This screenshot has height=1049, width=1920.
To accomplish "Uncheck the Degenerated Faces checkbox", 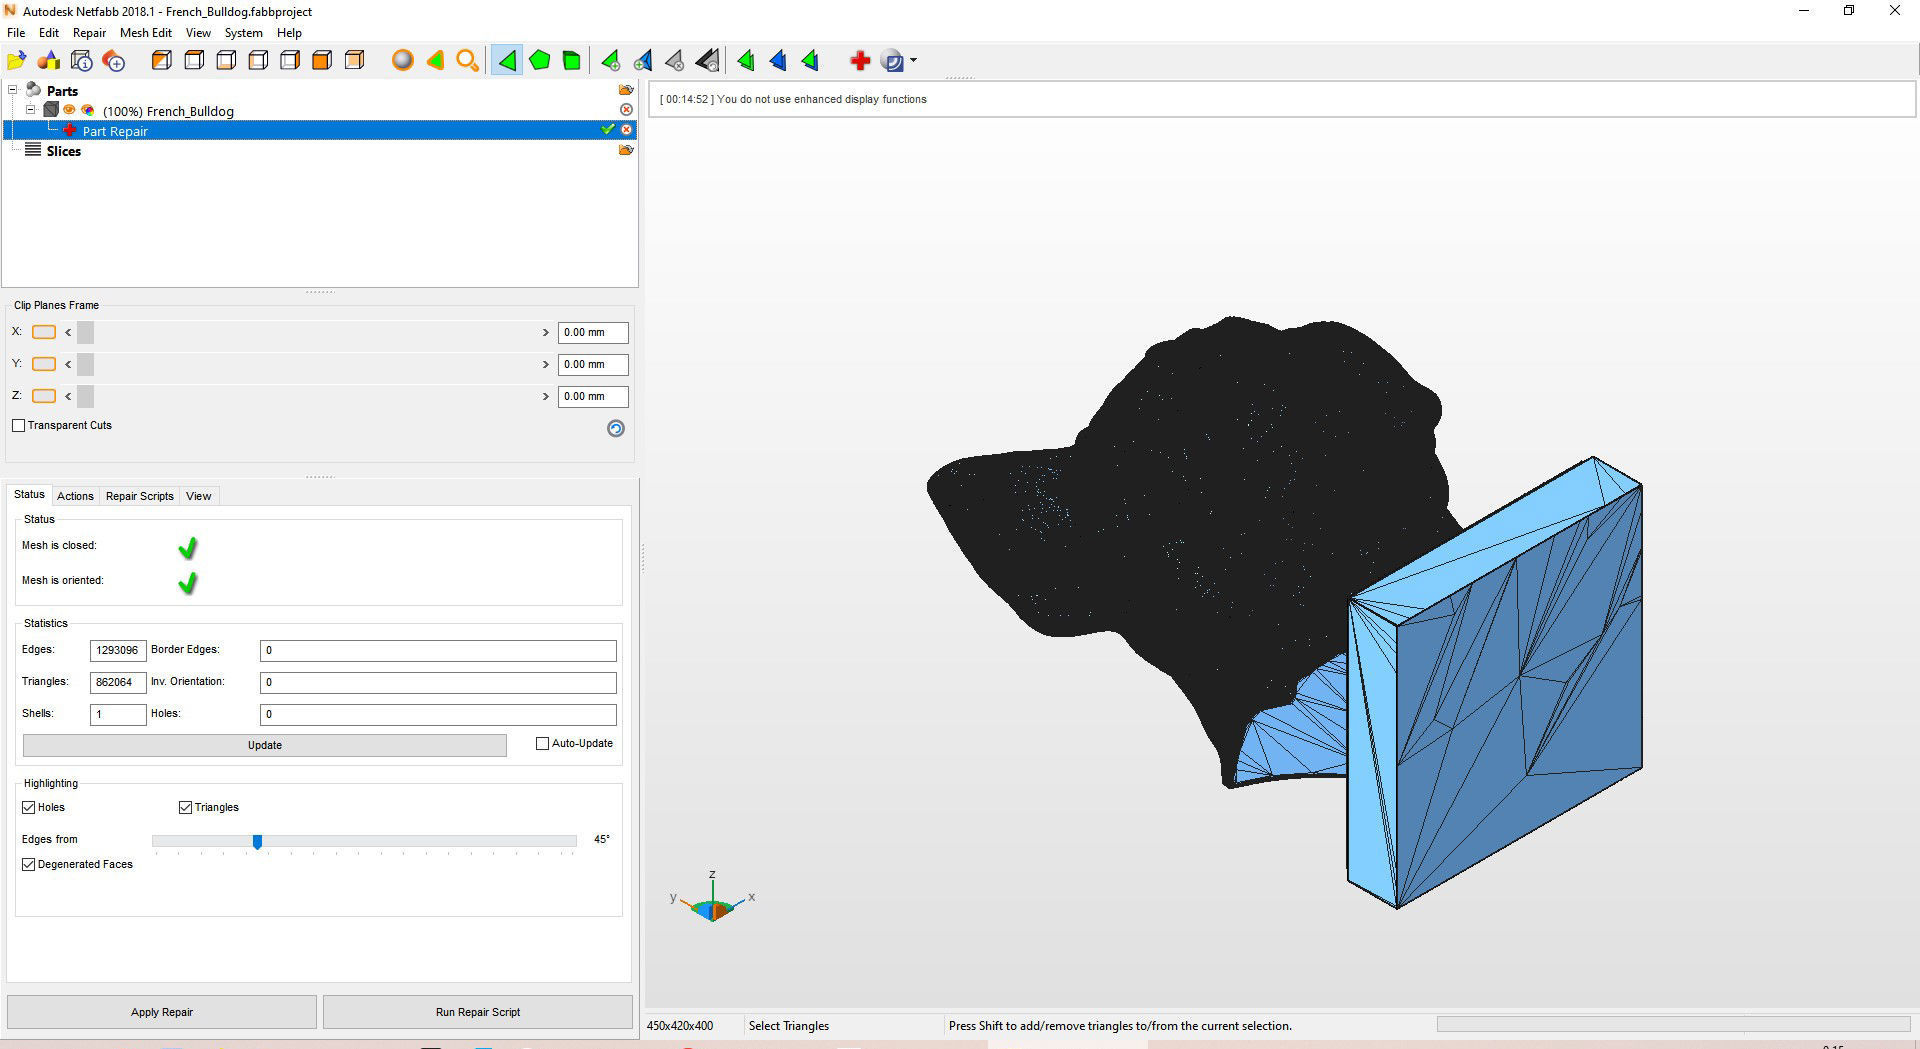I will (29, 864).
